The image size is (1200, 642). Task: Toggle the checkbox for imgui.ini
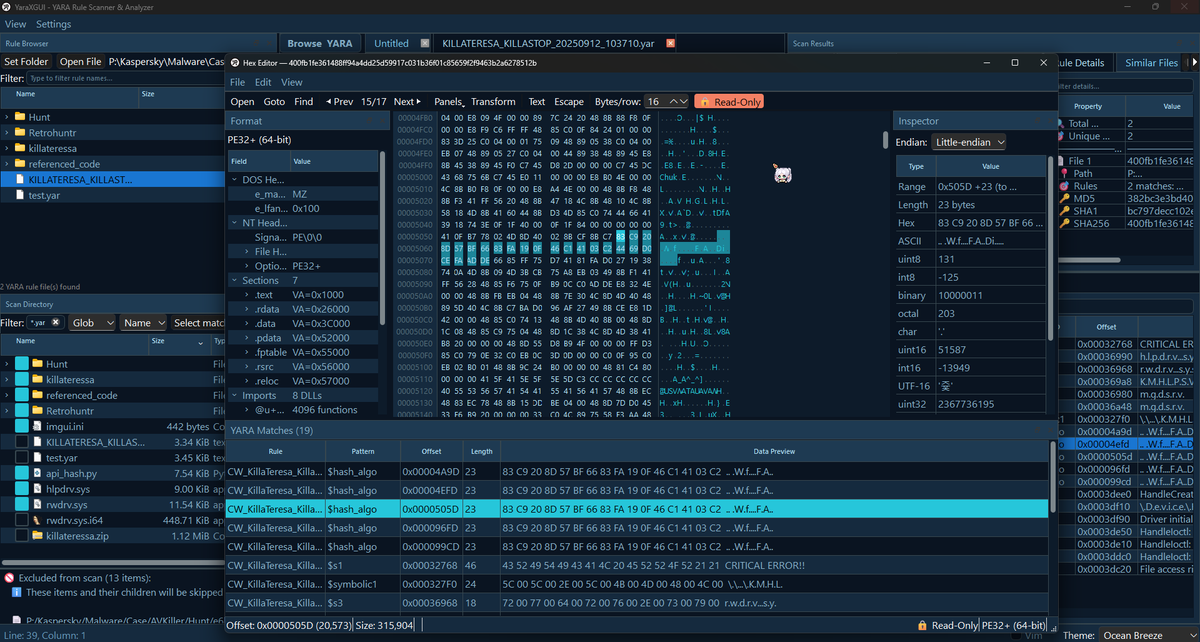[x=22, y=426]
